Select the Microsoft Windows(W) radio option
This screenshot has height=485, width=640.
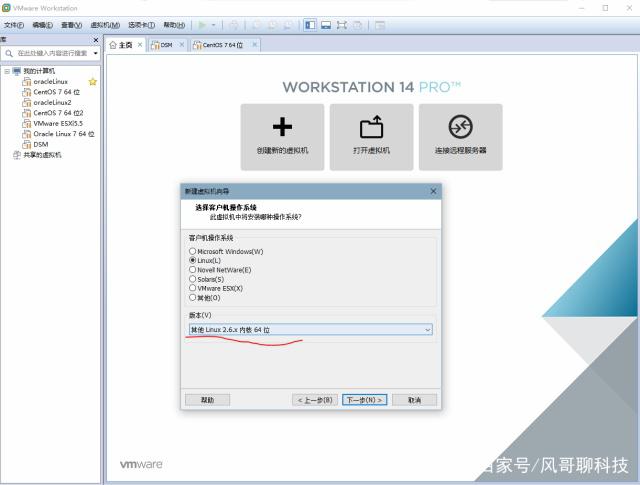tap(193, 251)
